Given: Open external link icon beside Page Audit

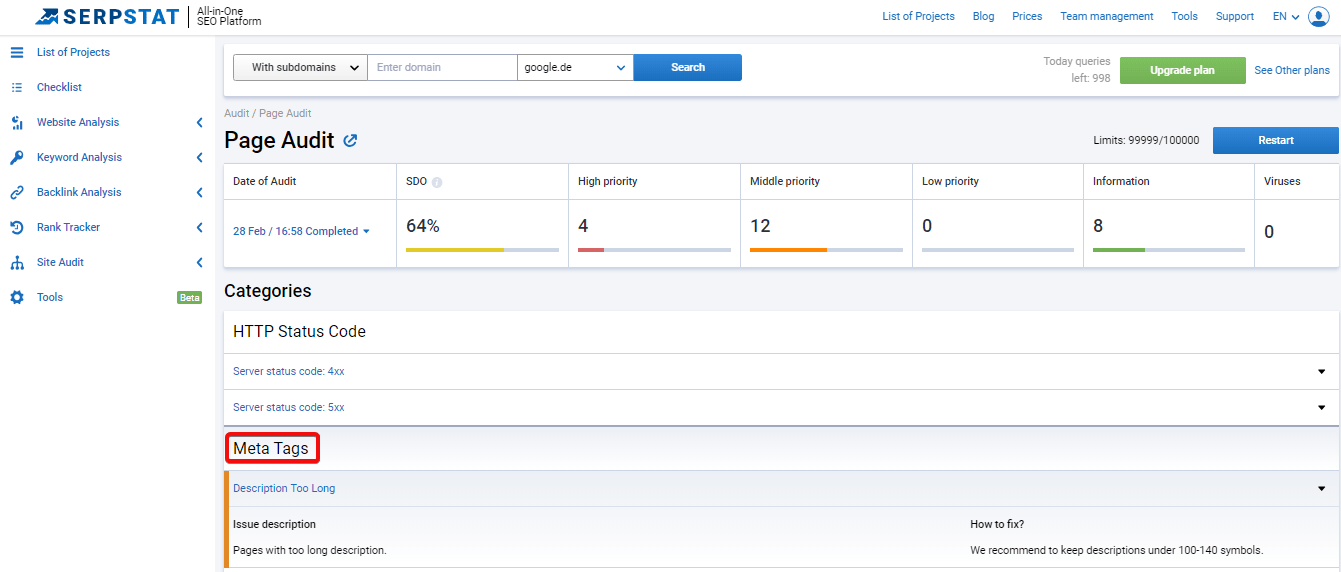Looking at the screenshot, I should pyautogui.click(x=350, y=141).
